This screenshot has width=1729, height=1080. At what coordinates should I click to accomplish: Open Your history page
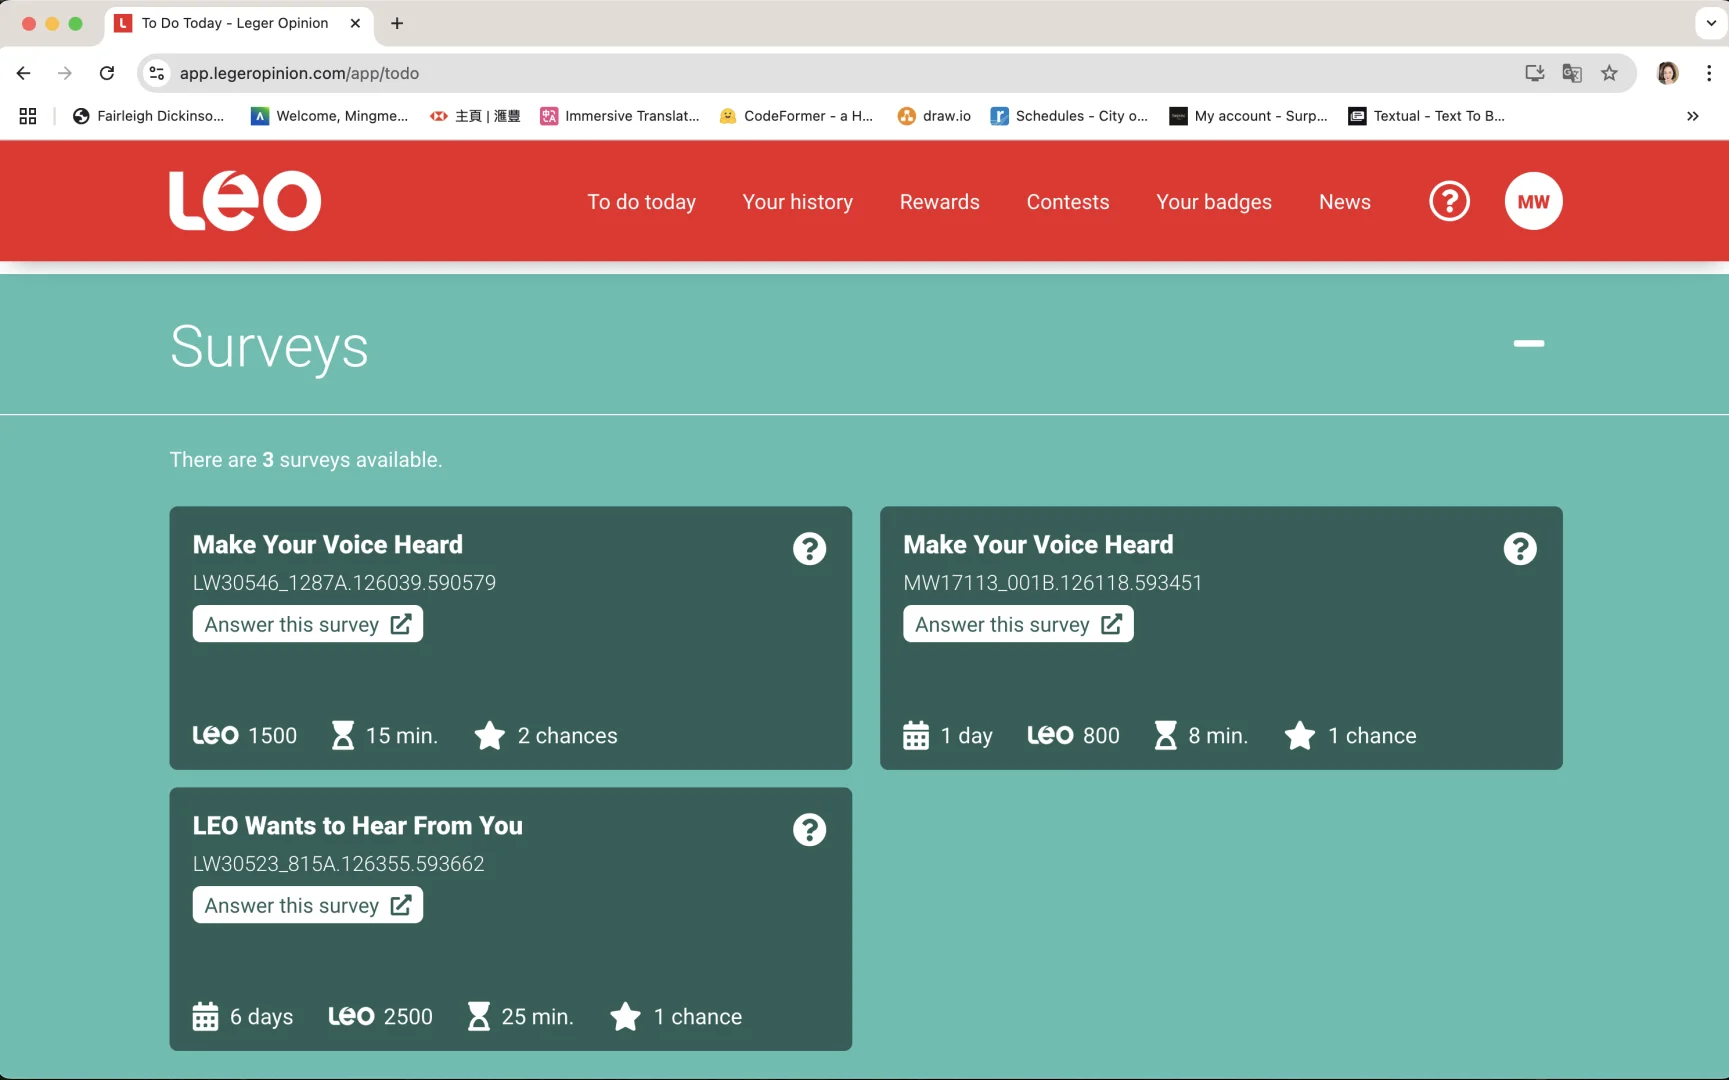coord(797,202)
